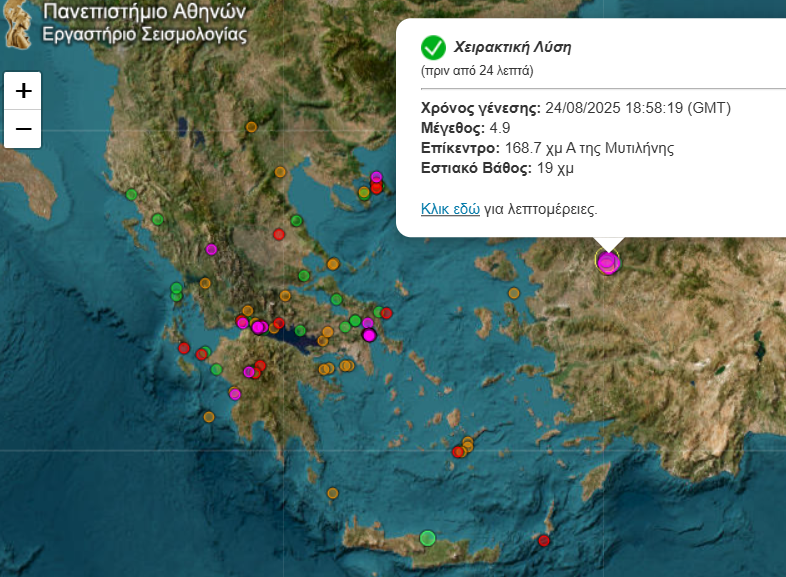Click the 'Μέγεθος: 4.9' magnitude line
The width and height of the screenshot is (786, 577).
click(465, 128)
